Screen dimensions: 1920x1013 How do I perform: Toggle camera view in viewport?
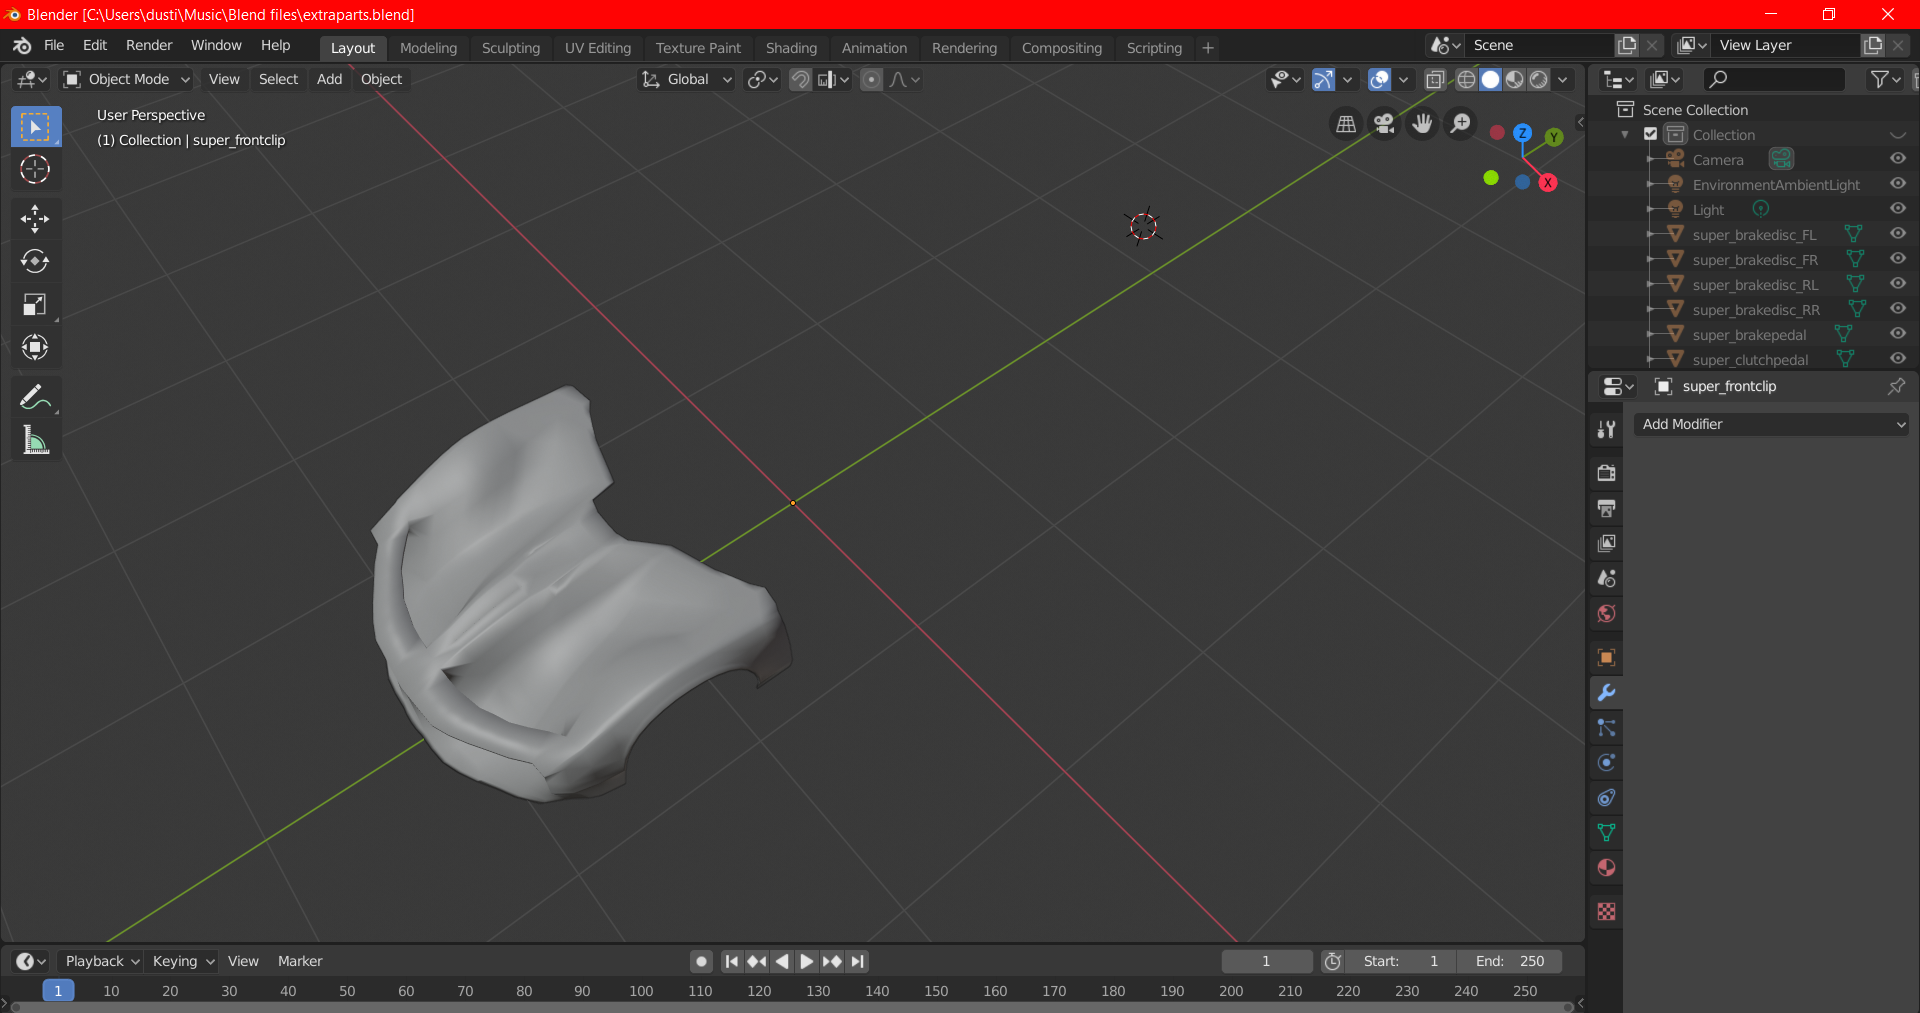(1384, 123)
